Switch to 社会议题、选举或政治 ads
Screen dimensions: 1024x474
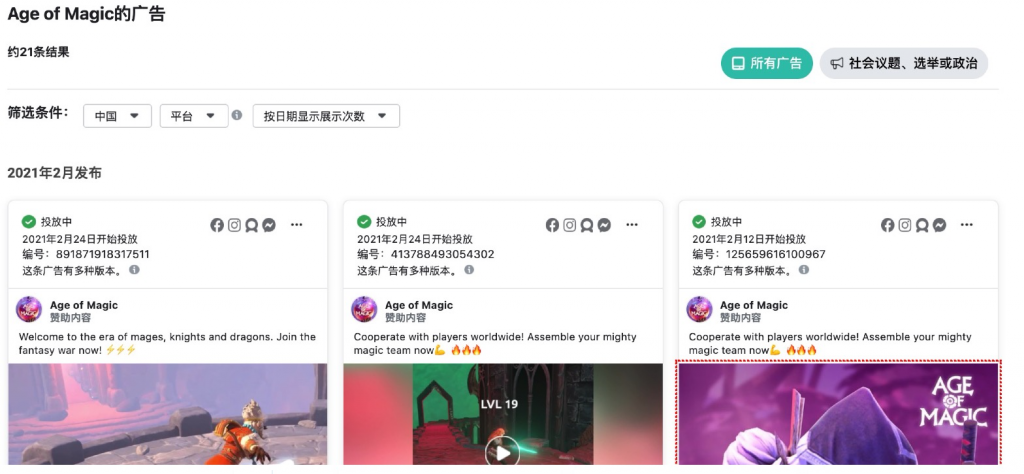tap(904, 63)
